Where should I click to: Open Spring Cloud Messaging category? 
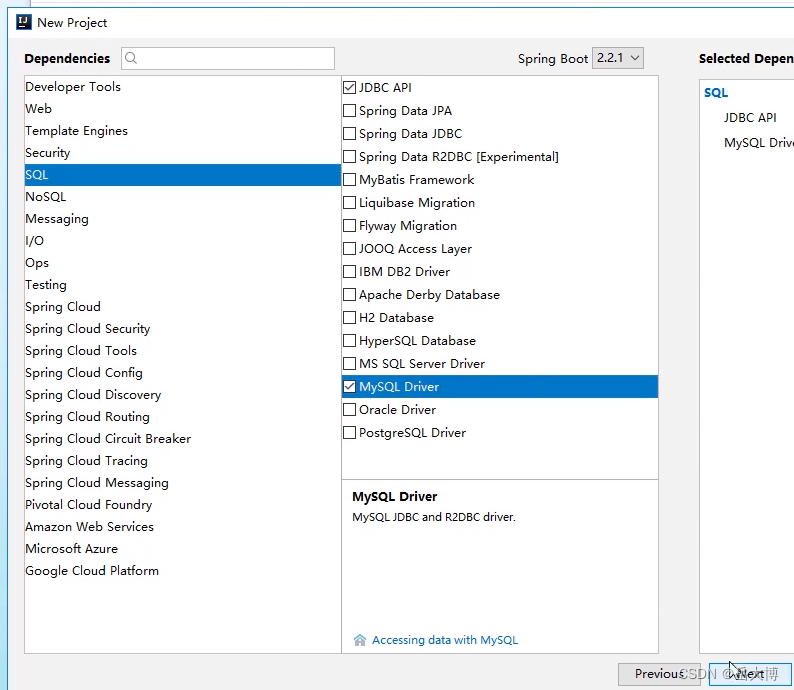pos(182,483)
